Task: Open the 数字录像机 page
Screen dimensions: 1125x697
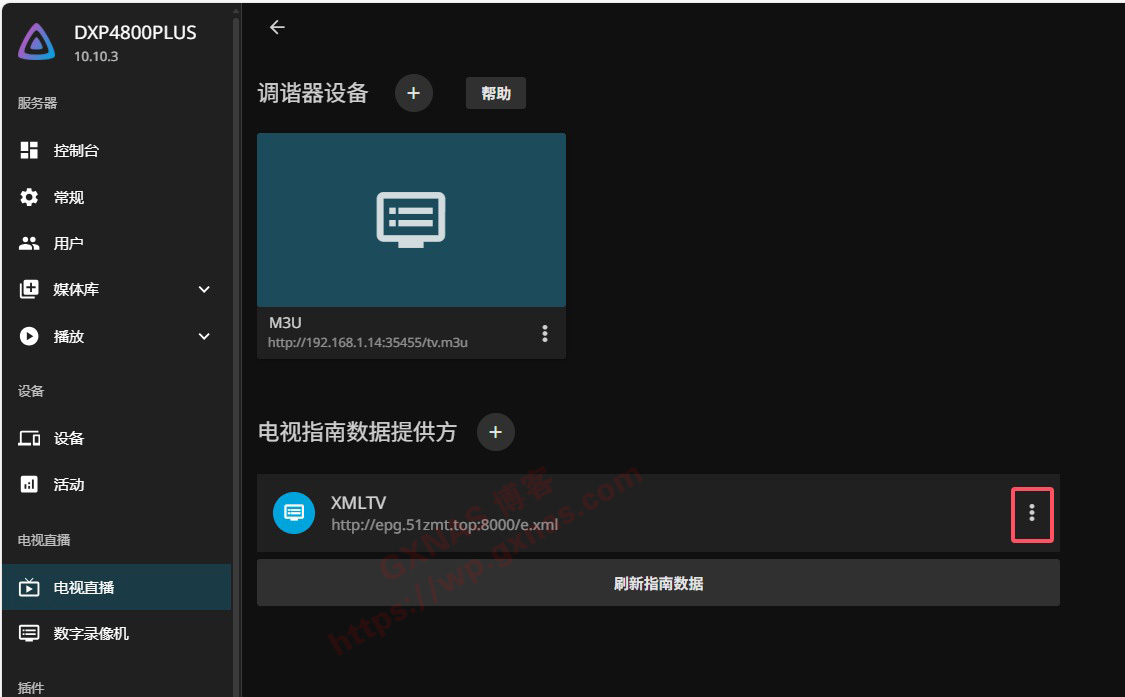Action: (x=90, y=634)
